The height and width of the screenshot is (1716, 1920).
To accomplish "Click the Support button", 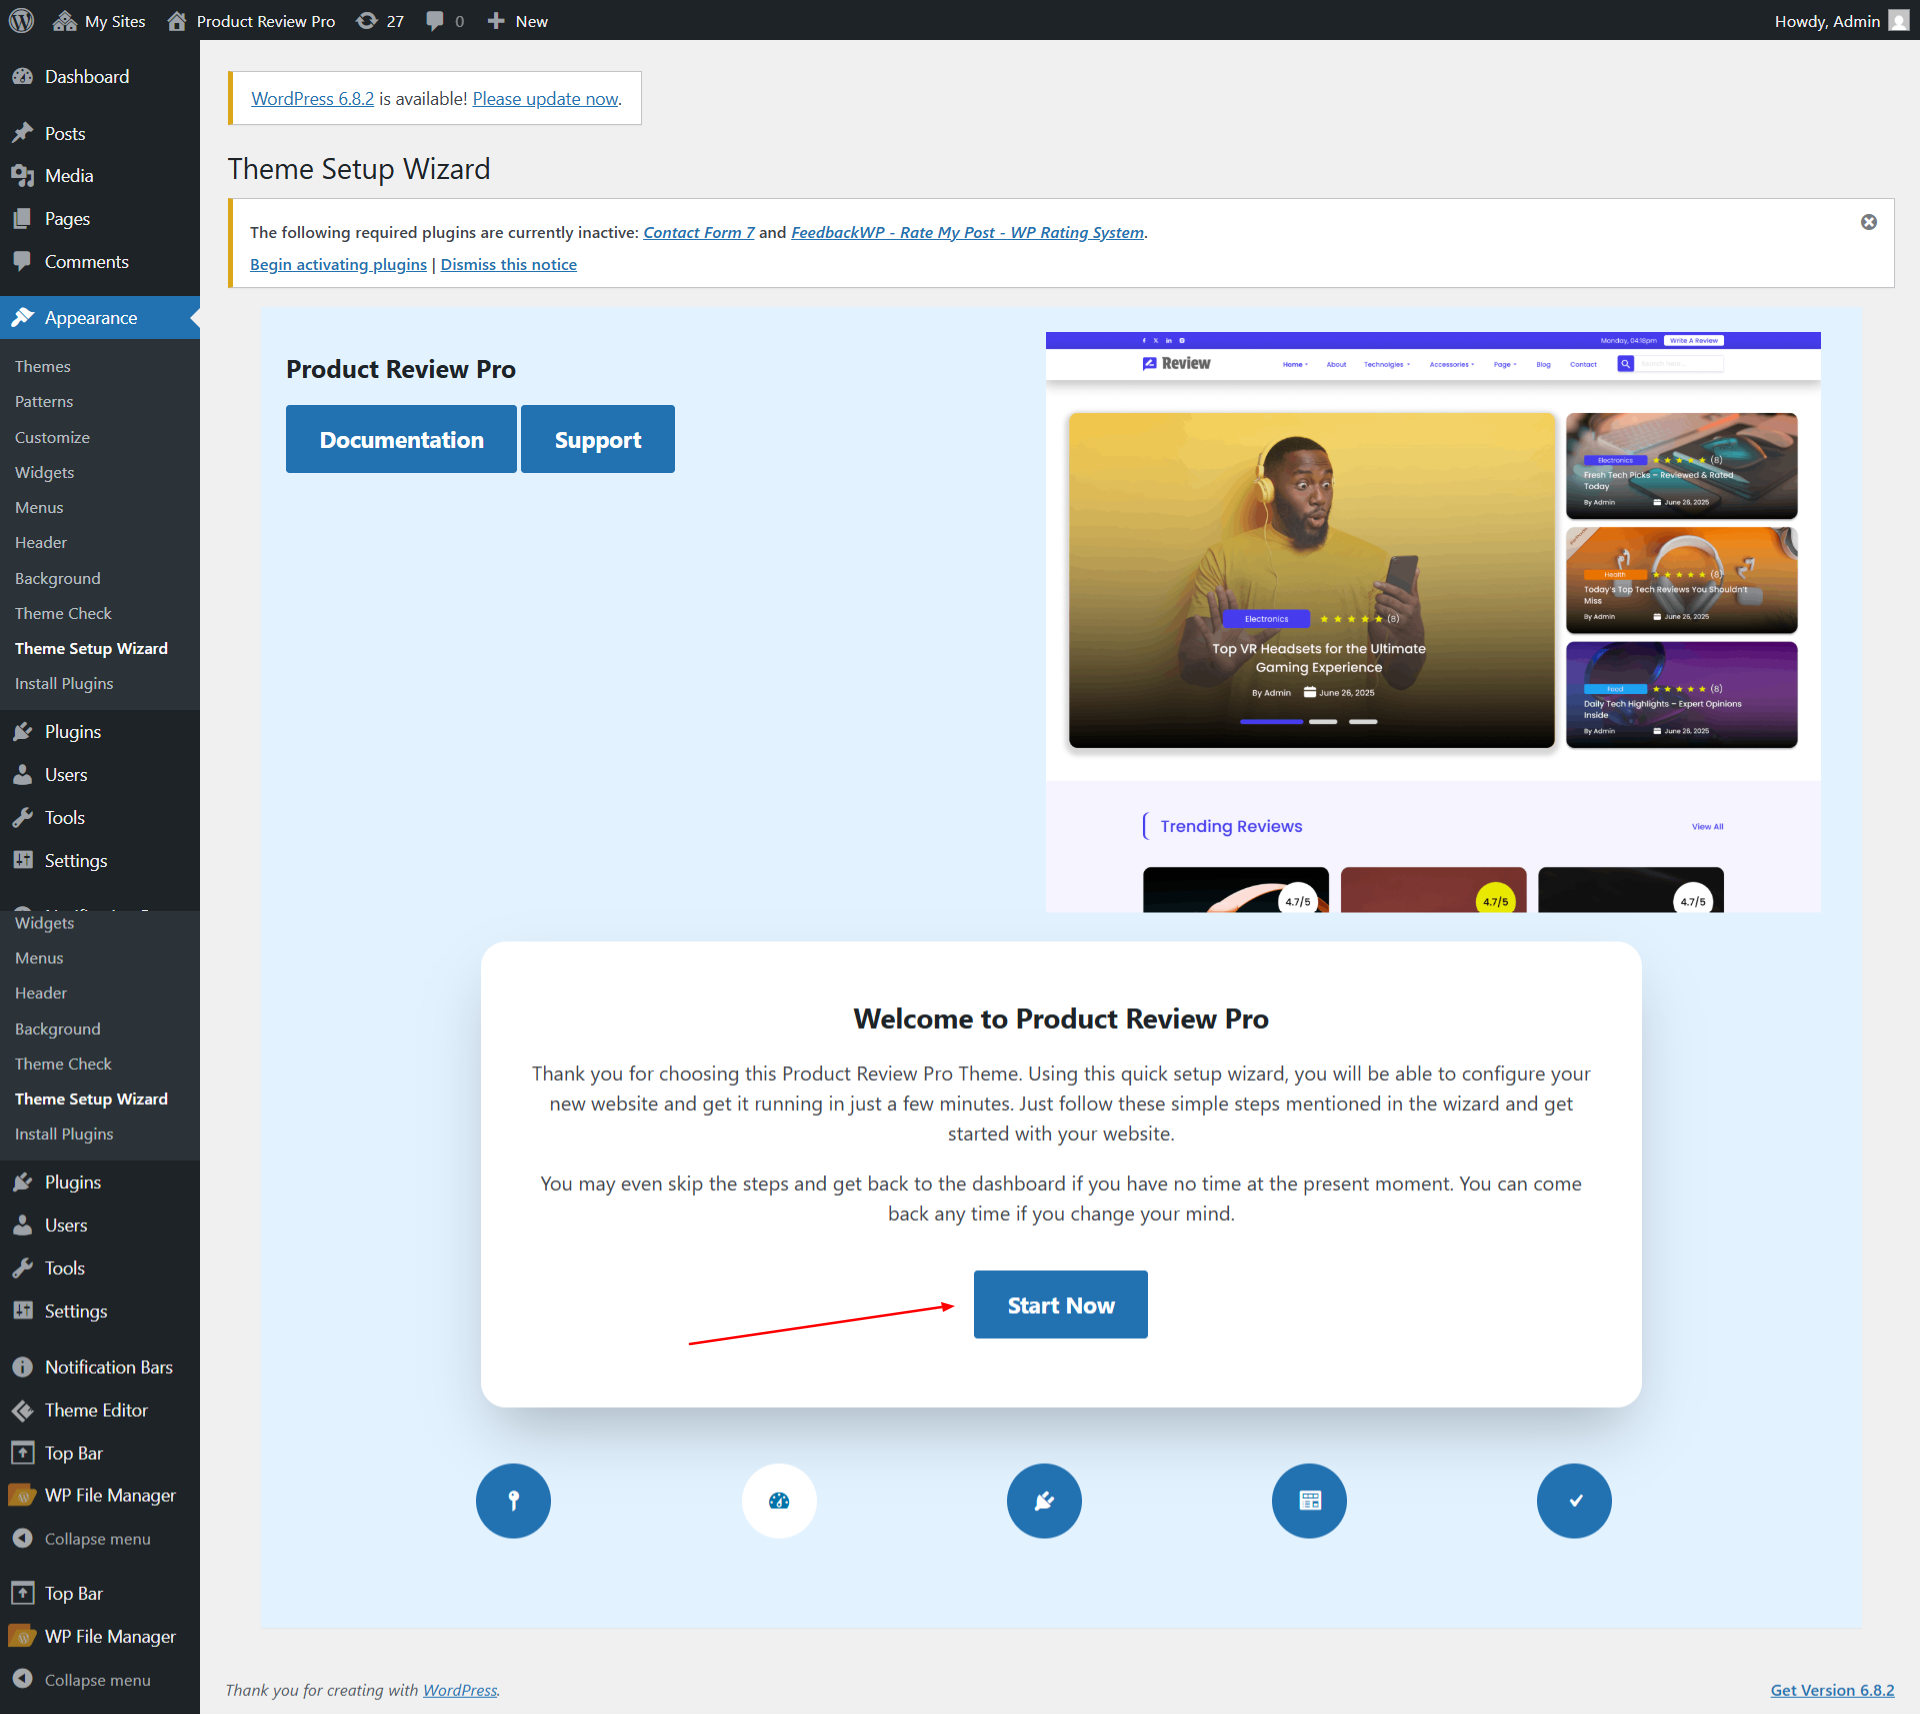I will (x=598, y=439).
